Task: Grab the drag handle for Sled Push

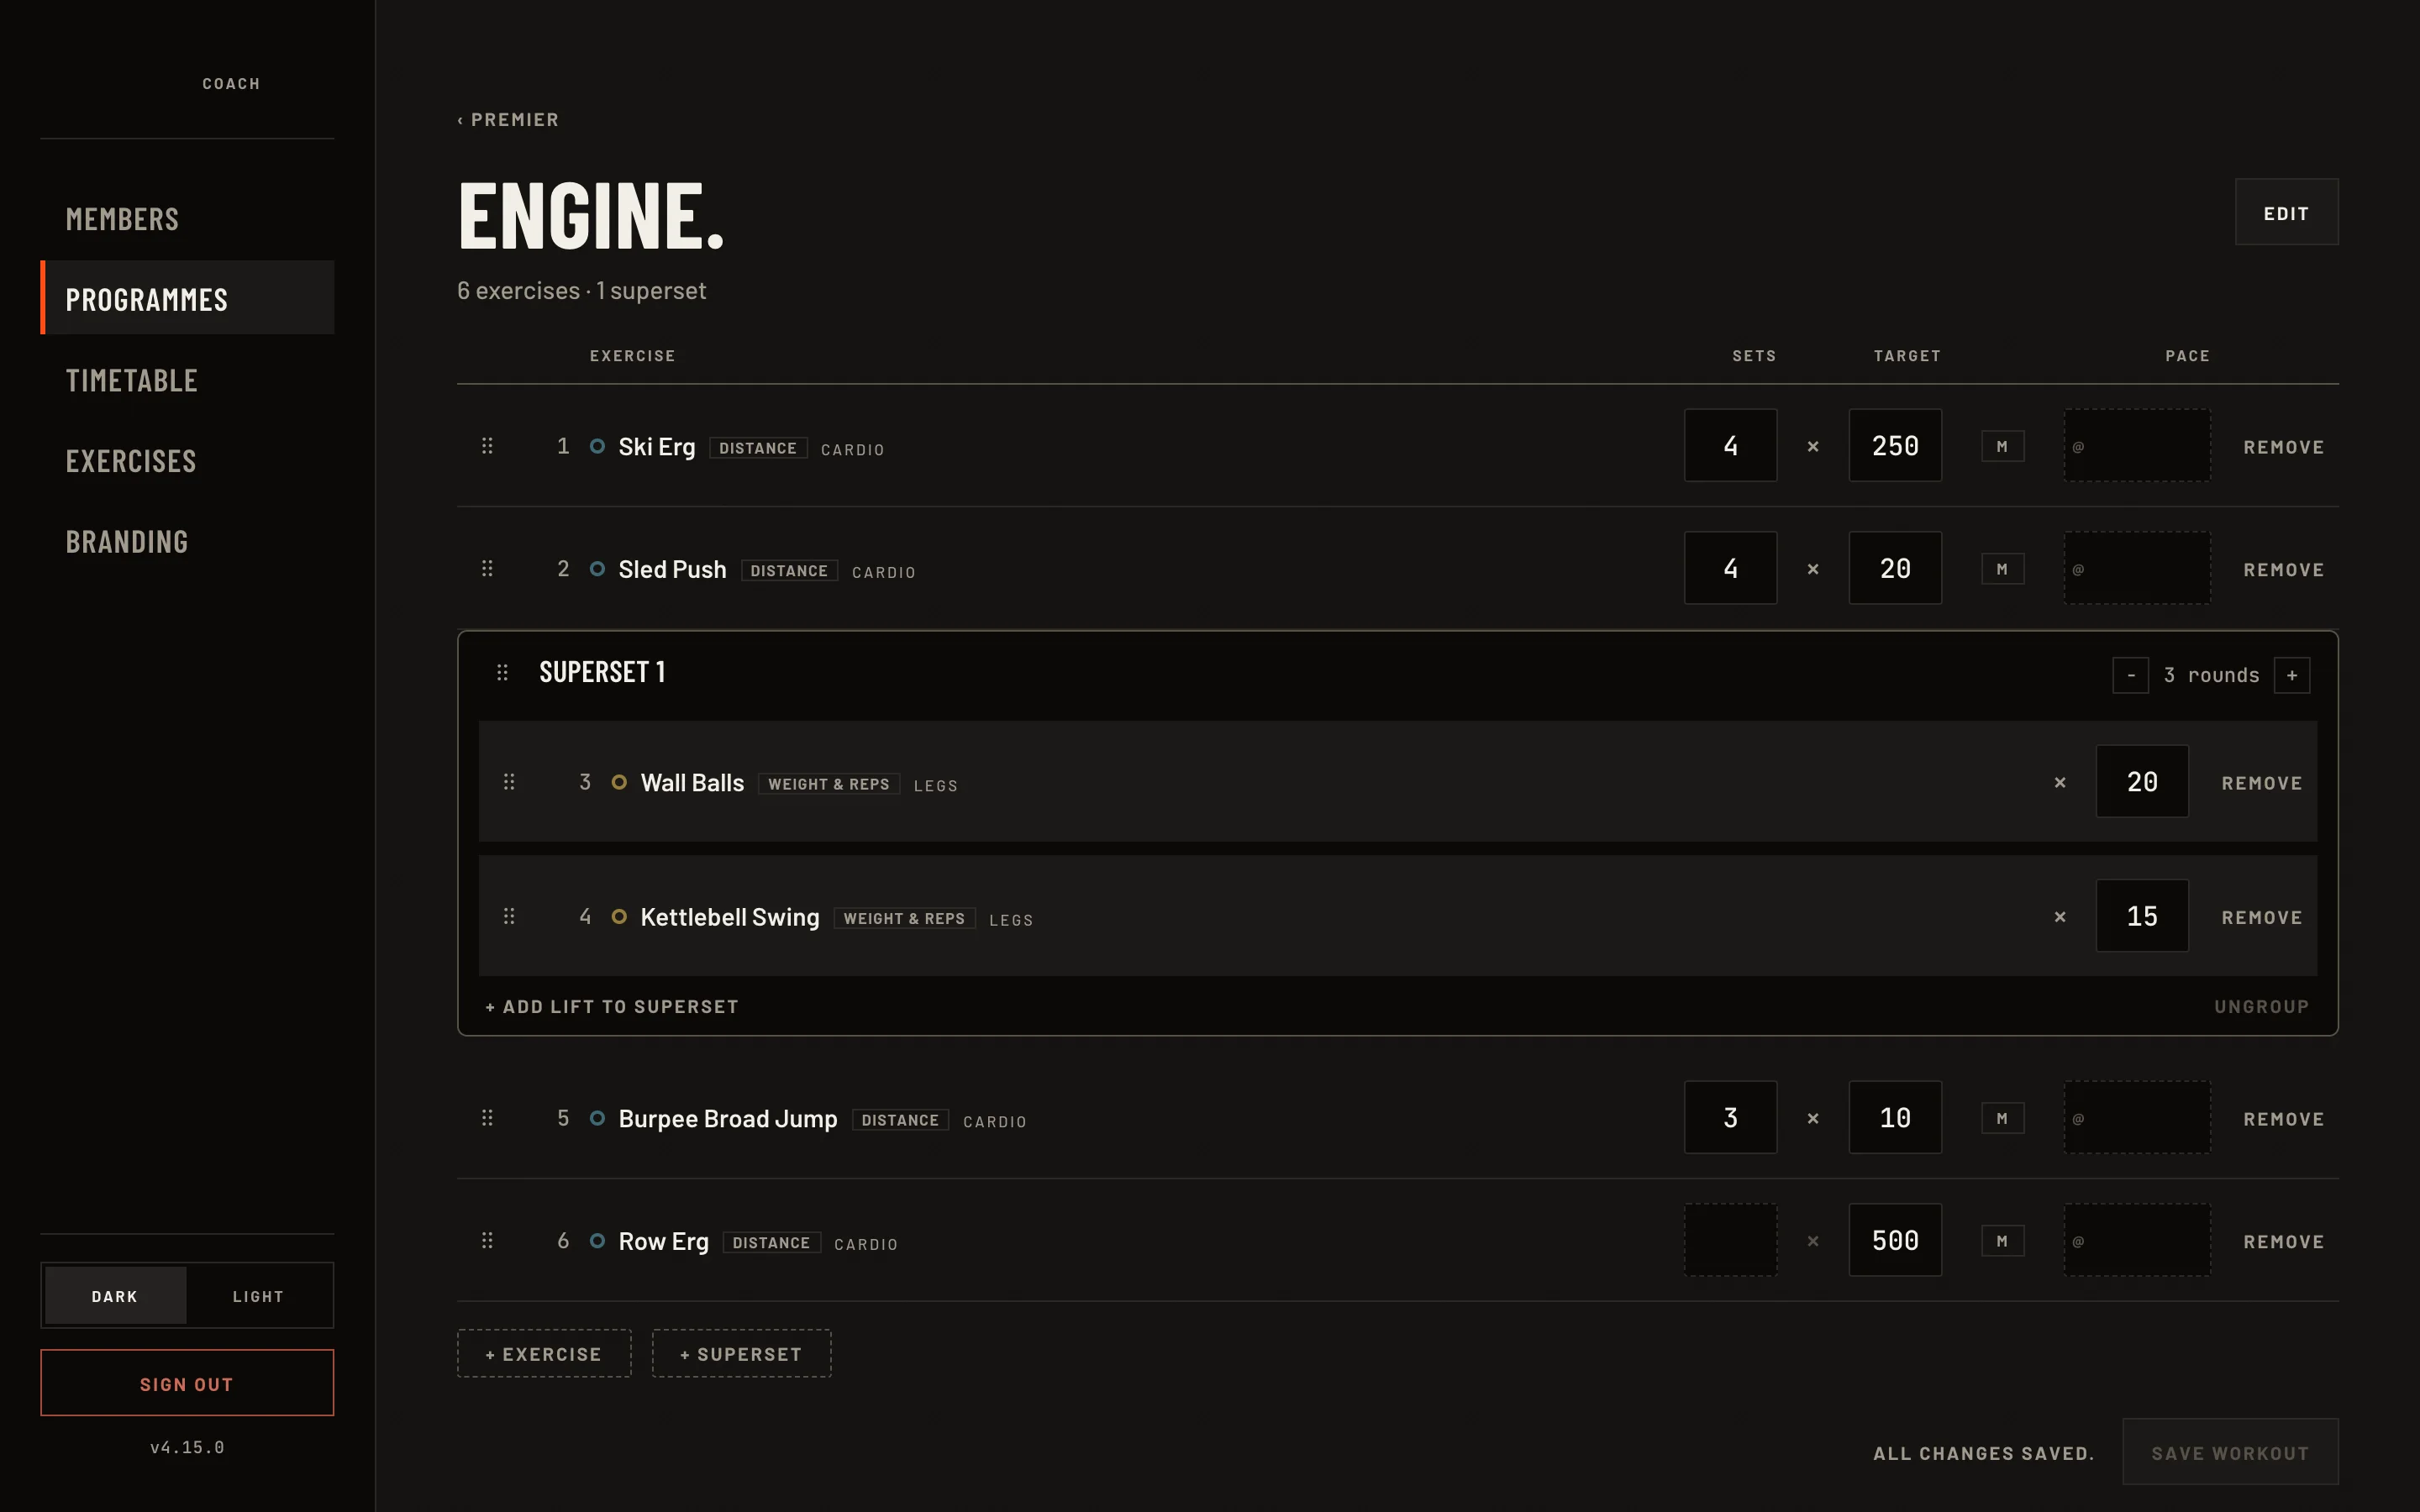Action: point(487,569)
